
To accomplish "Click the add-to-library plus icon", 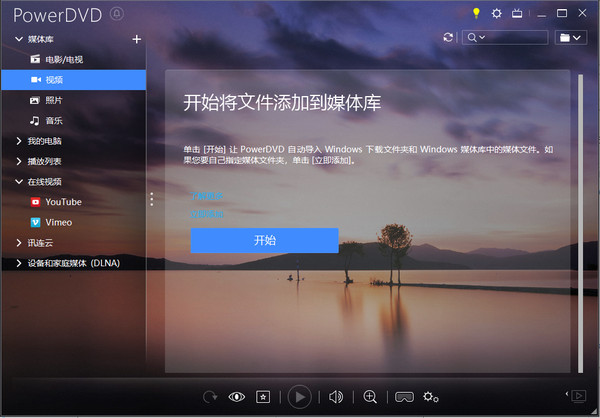I will (137, 39).
